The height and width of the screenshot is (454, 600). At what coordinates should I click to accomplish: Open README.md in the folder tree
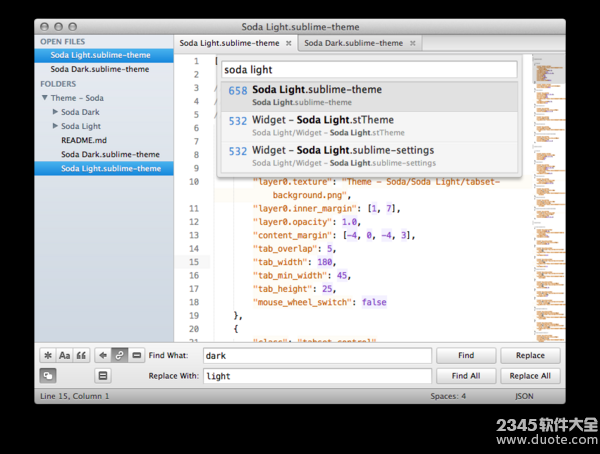point(84,140)
